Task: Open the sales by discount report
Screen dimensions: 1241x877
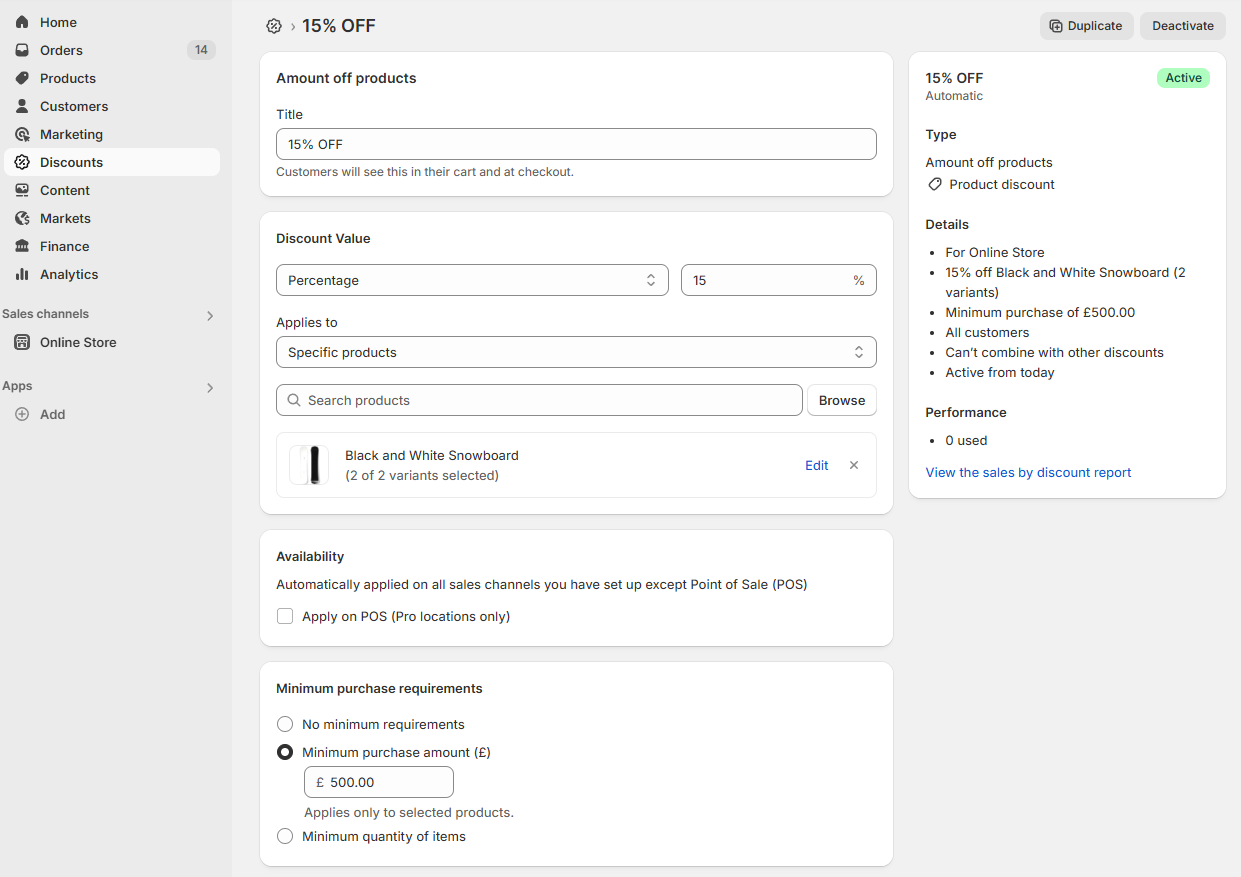Action: click(x=1028, y=472)
